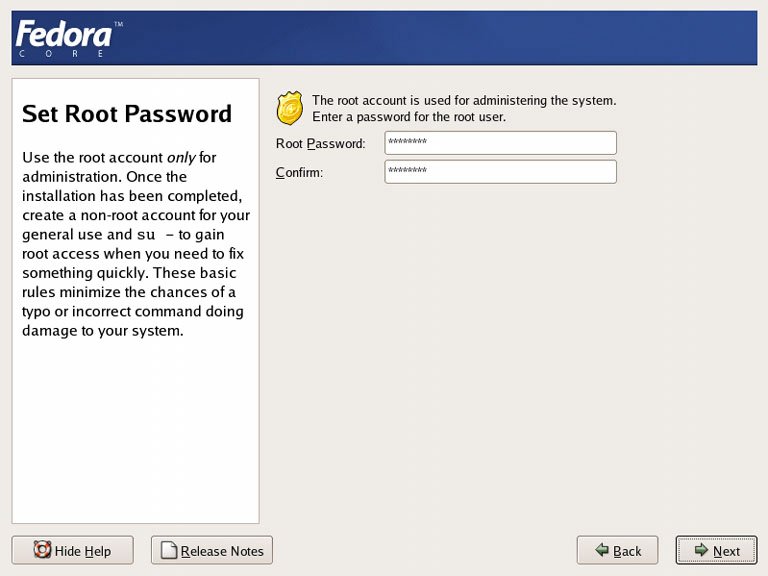Open the Release Notes

click(212, 550)
